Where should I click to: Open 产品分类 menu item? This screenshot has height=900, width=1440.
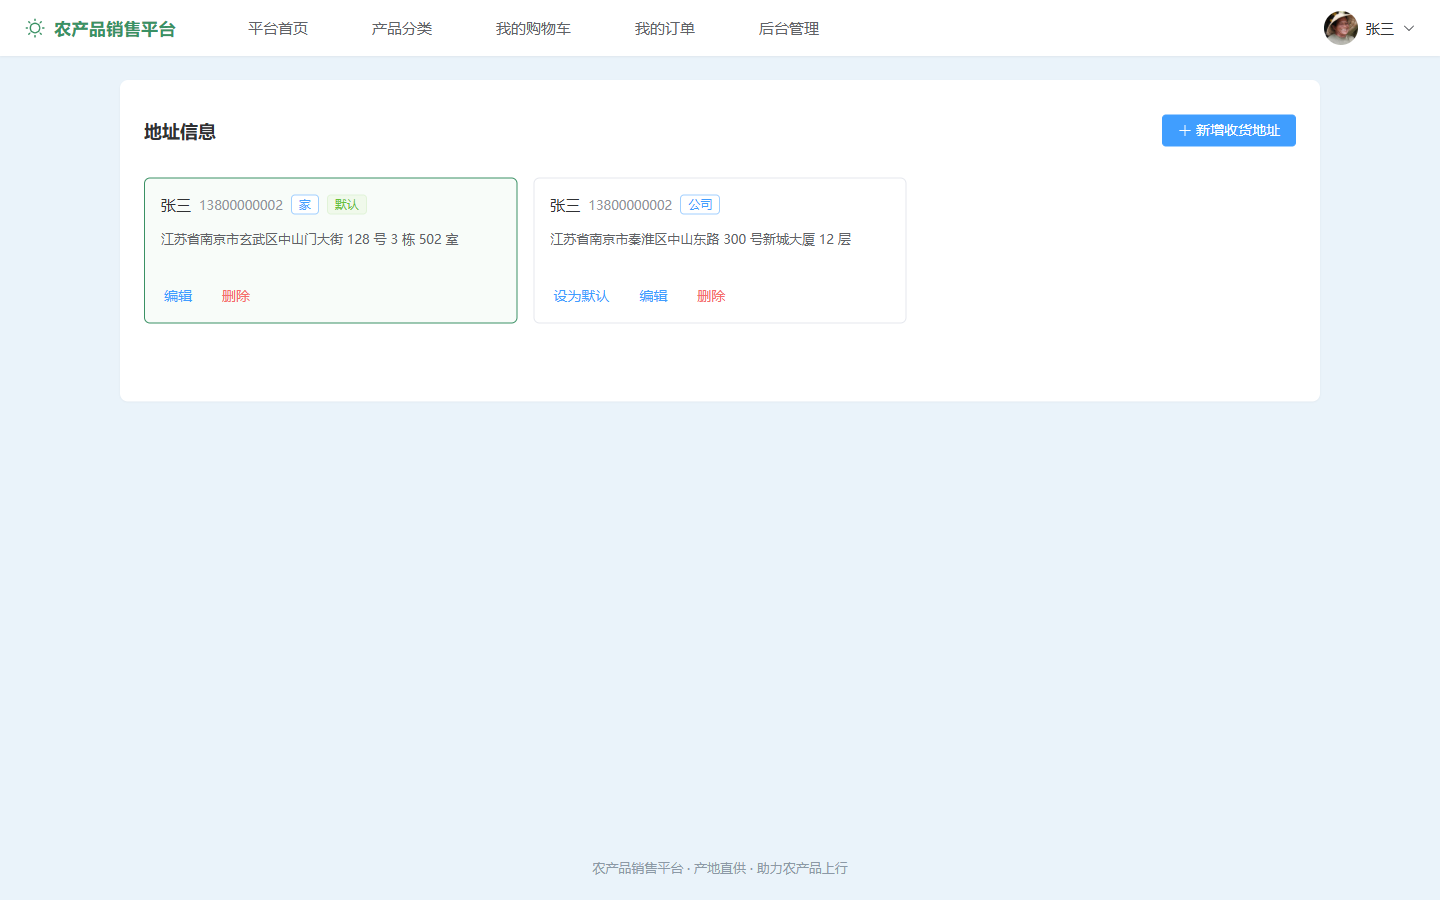tap(402, 29)
